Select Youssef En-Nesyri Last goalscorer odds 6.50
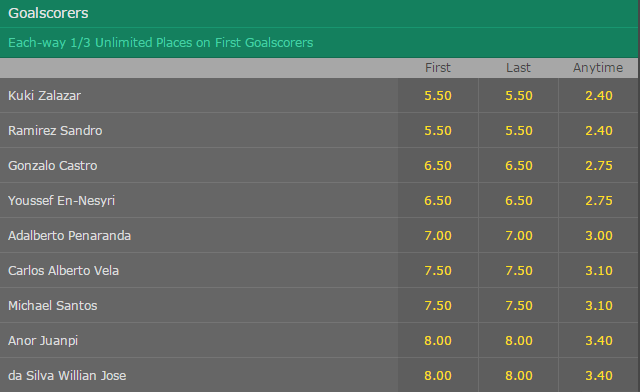 (x=518, y=201)
